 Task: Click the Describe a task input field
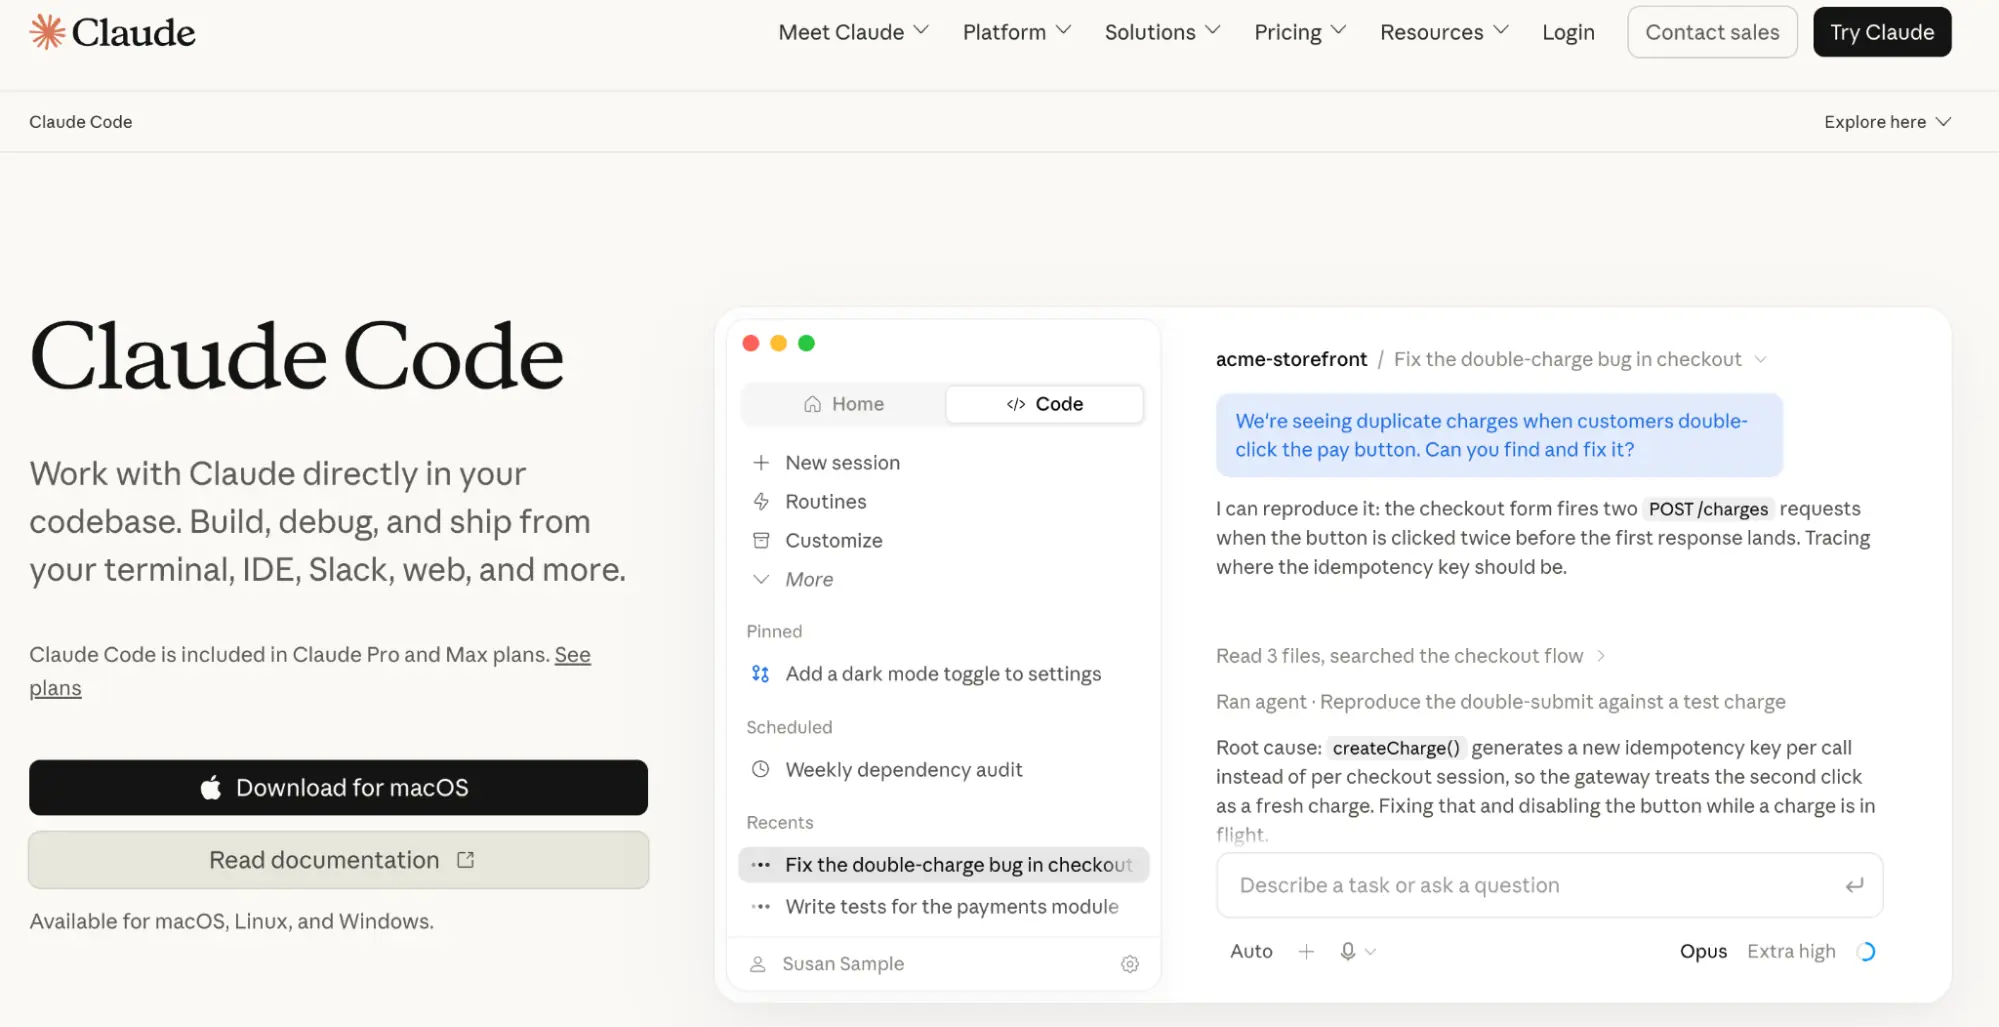[1549, 885]
